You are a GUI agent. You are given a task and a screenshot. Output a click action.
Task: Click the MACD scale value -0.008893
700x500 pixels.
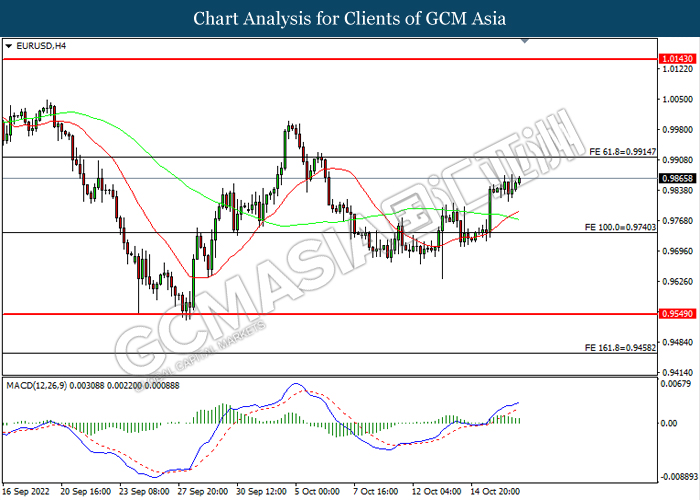click(679, 477)
